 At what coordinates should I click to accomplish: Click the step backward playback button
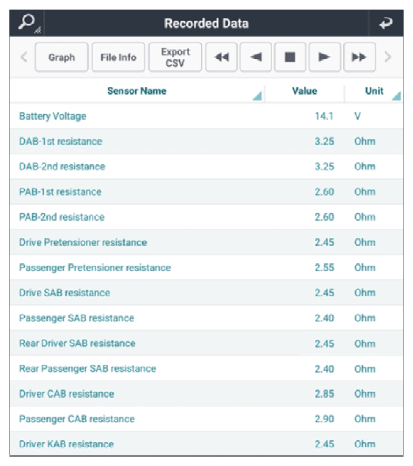tap(256, 57)
